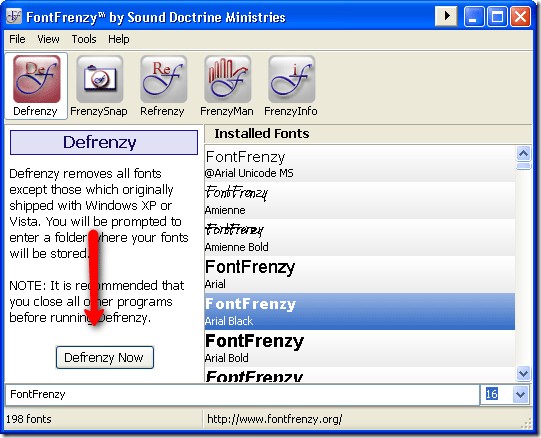
Task: Select the Arial font entry
Action: [360, 275]
